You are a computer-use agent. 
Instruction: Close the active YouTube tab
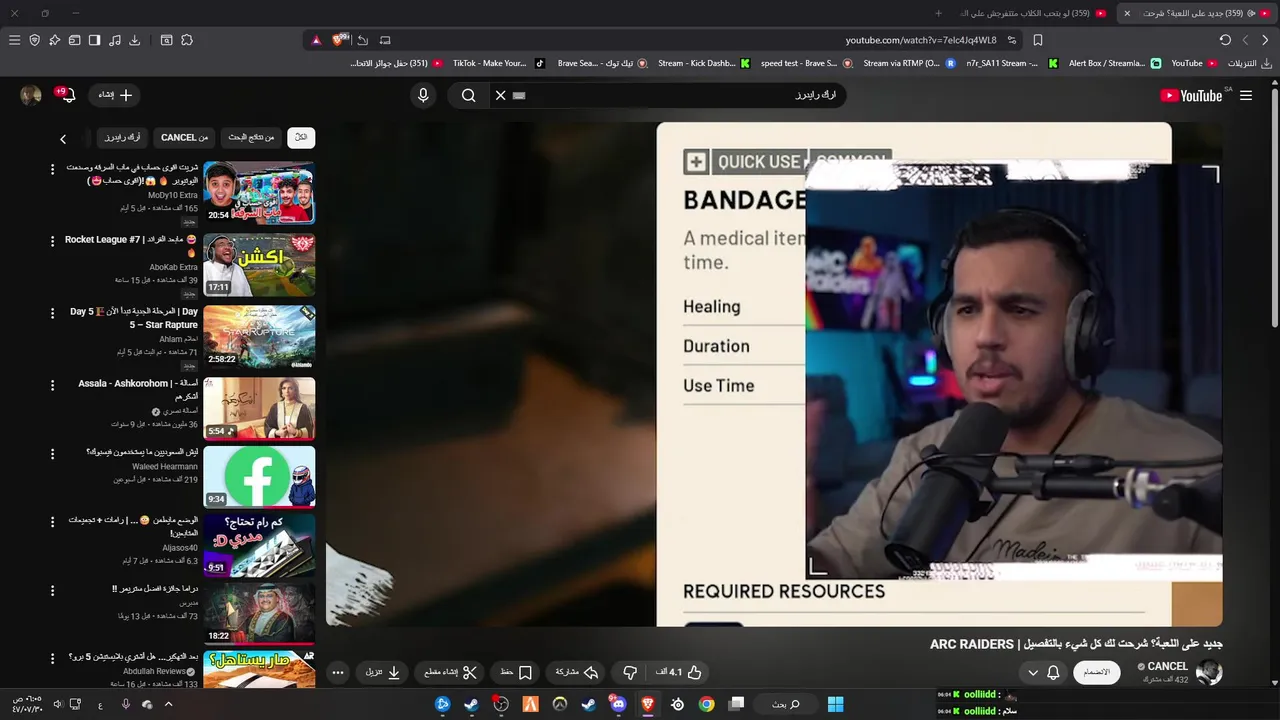(1127, 13)
